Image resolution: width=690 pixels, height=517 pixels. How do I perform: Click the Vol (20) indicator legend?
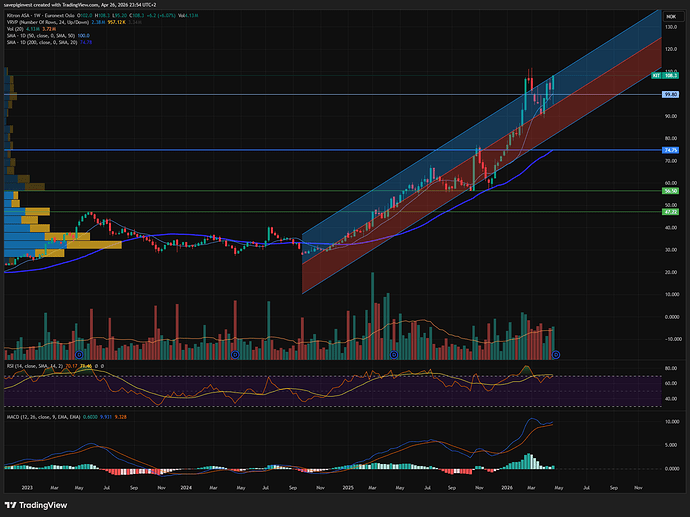point(15,30)
